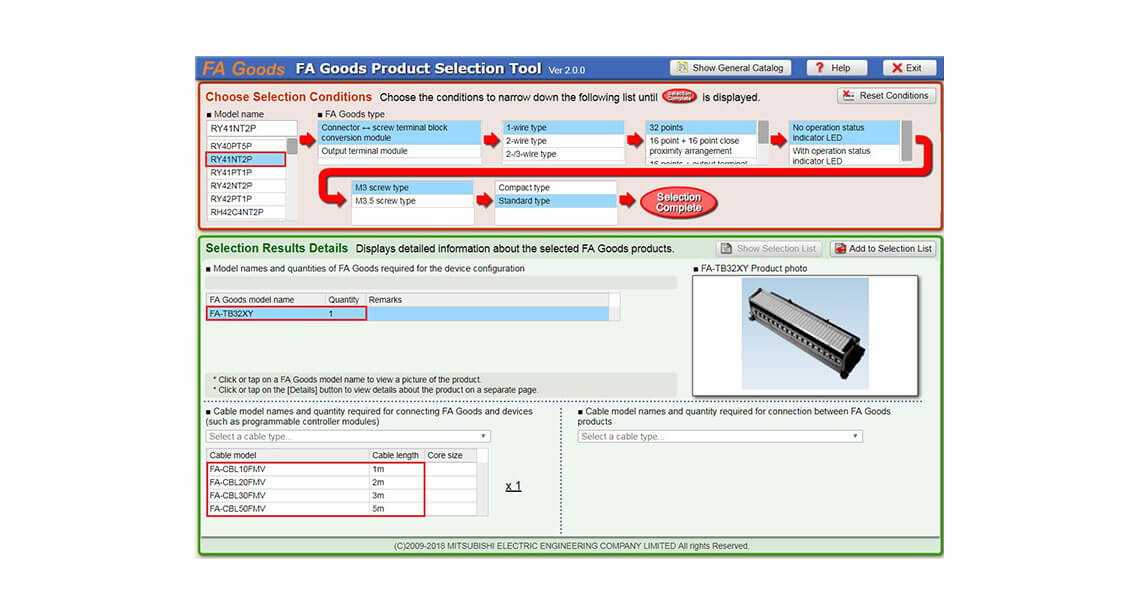Open Help via the red question mark icon
The width and height of the screenshot is (1139, 614).
coord(836,67)
